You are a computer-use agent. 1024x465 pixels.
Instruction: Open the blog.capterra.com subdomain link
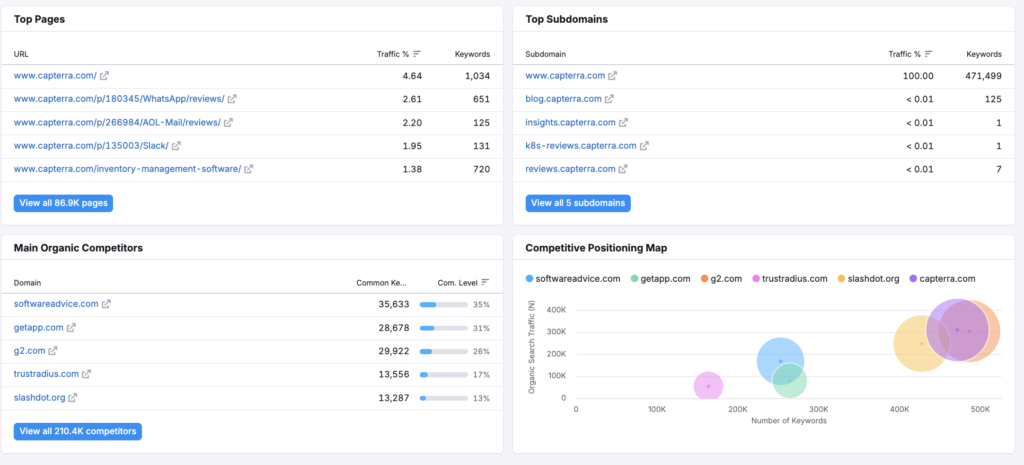coord(564,99)
